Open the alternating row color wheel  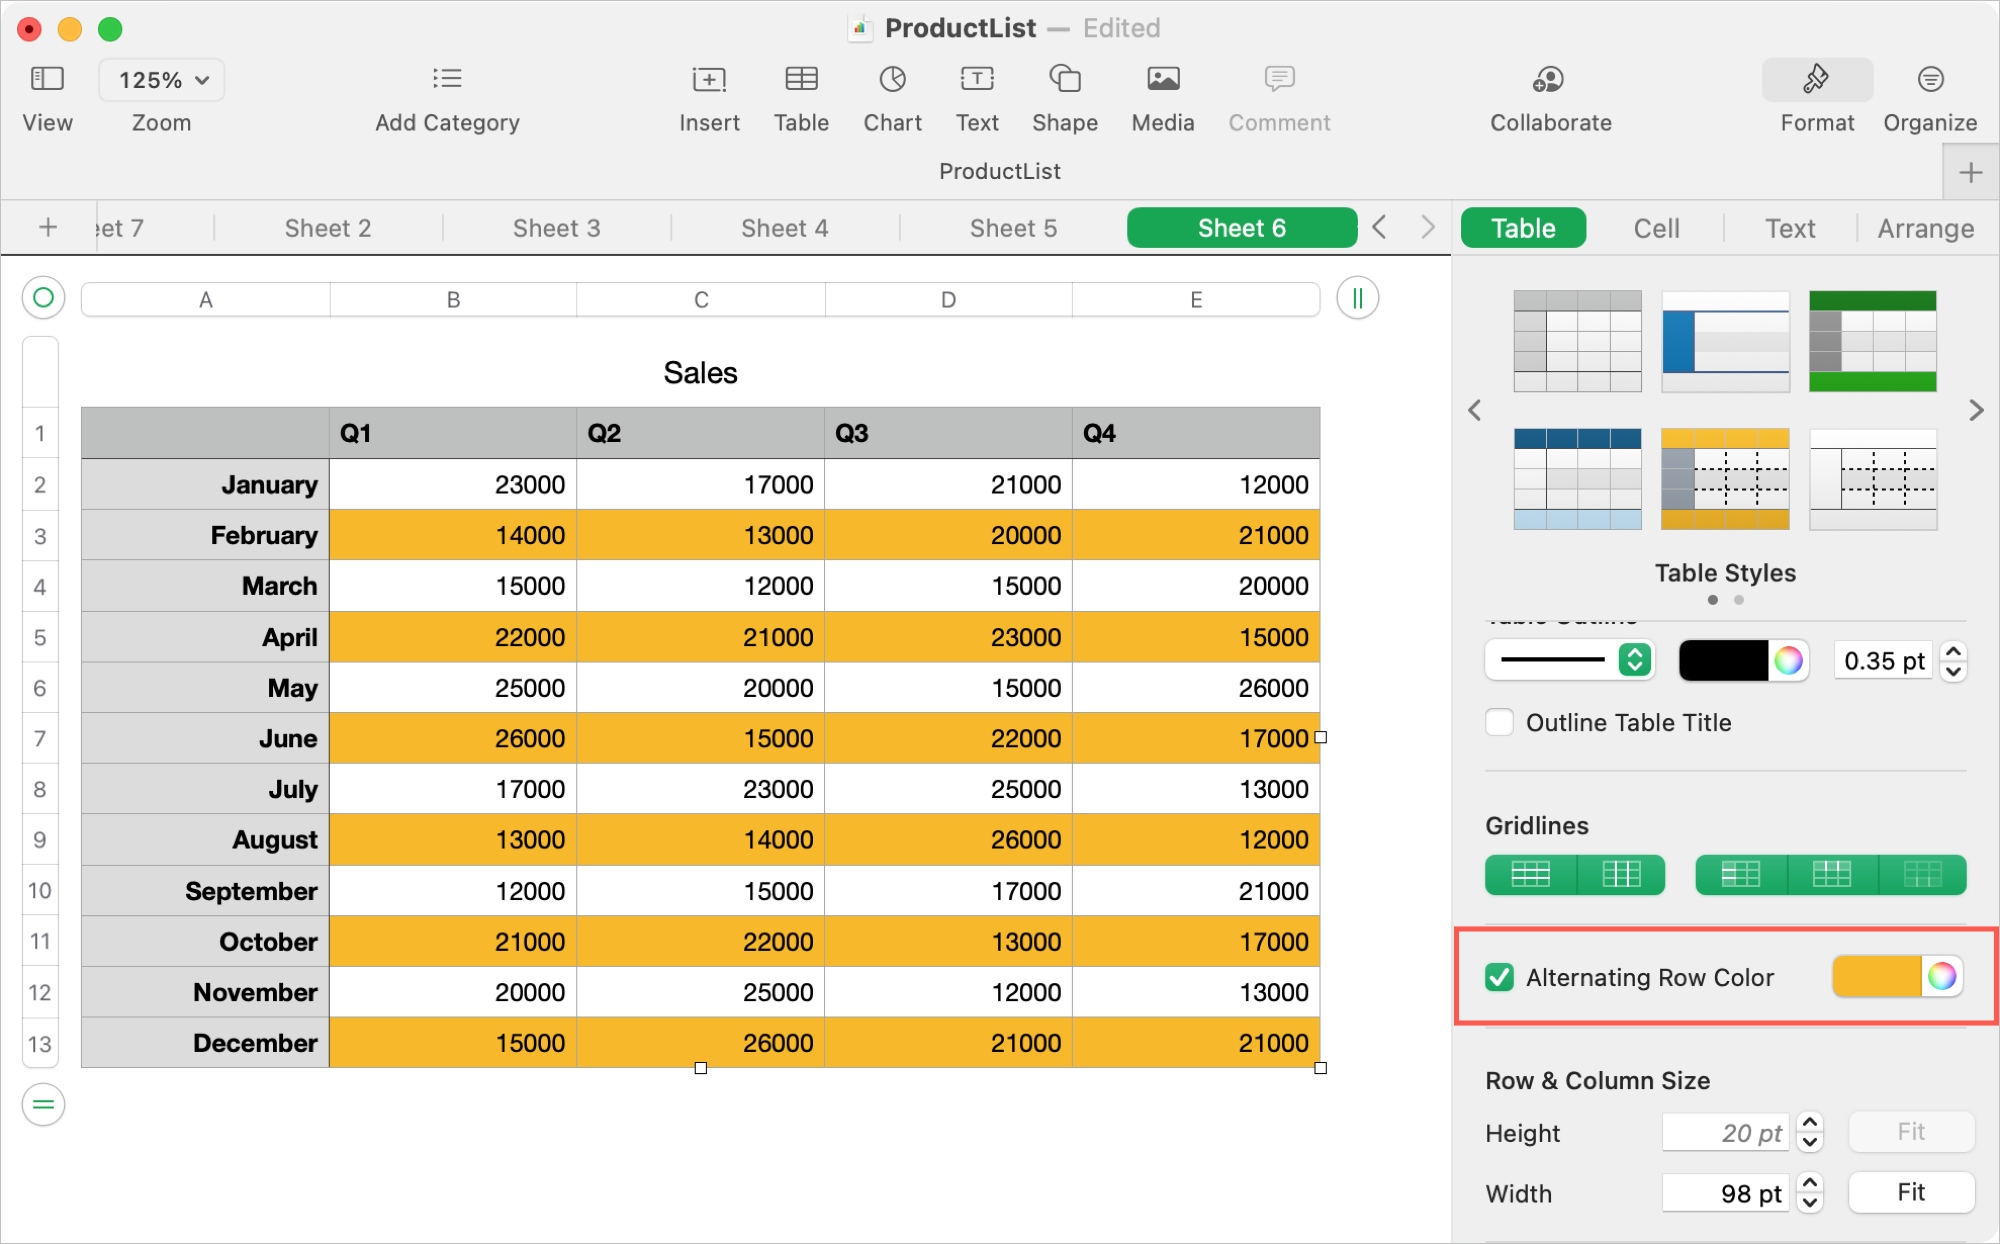click(1941, 976)
